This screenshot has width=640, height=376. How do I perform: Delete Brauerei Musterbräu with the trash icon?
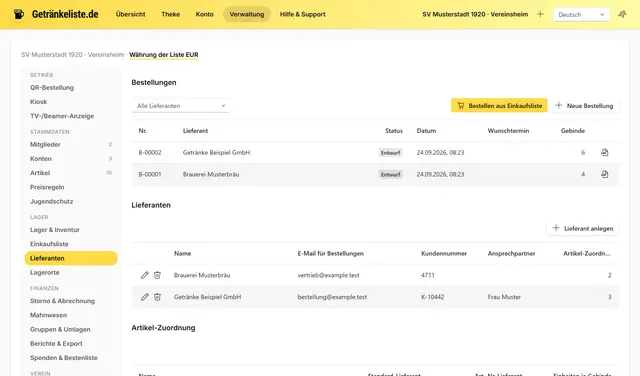click(157, 275)
